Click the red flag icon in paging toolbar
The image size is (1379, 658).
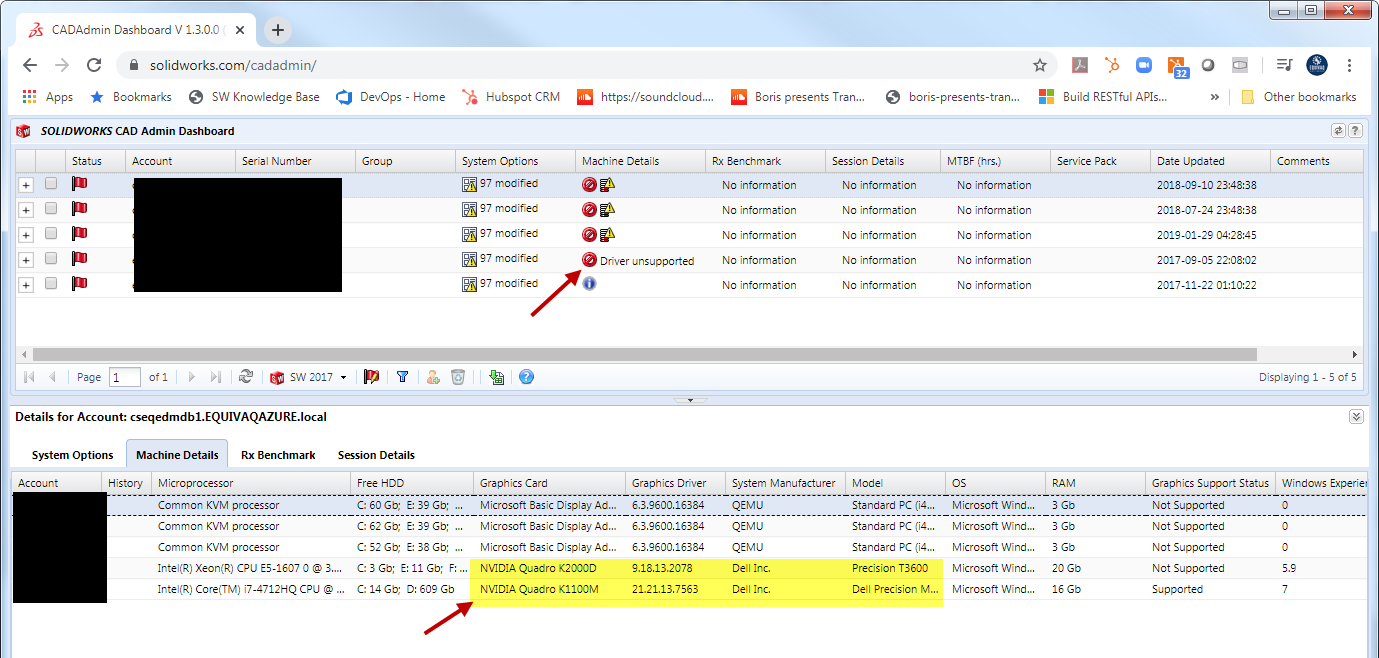click(371, 377)
